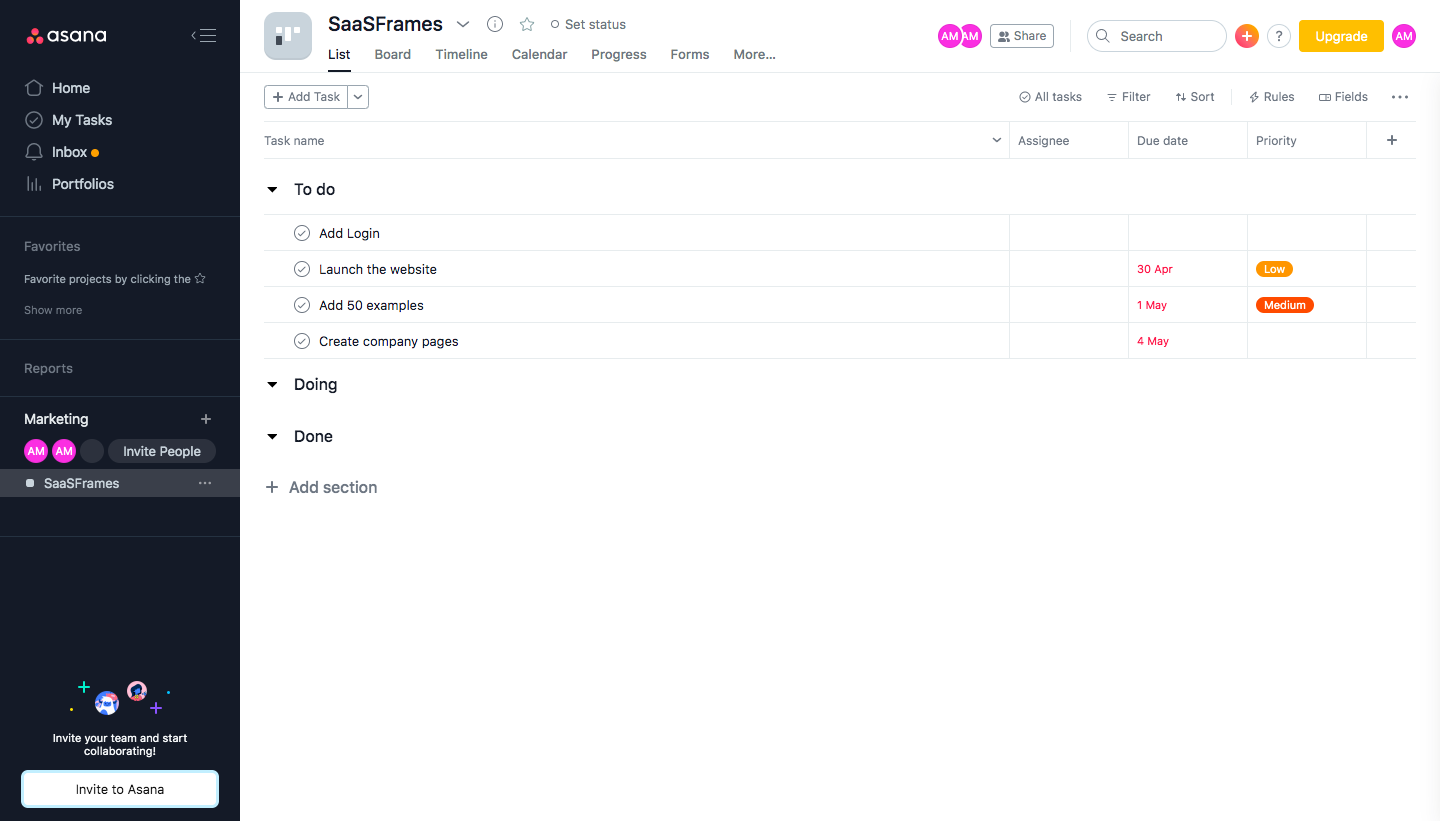Click the empty member placeholder in Marketing
Viewport: 1440px width, 821px height.
[92, 451]
